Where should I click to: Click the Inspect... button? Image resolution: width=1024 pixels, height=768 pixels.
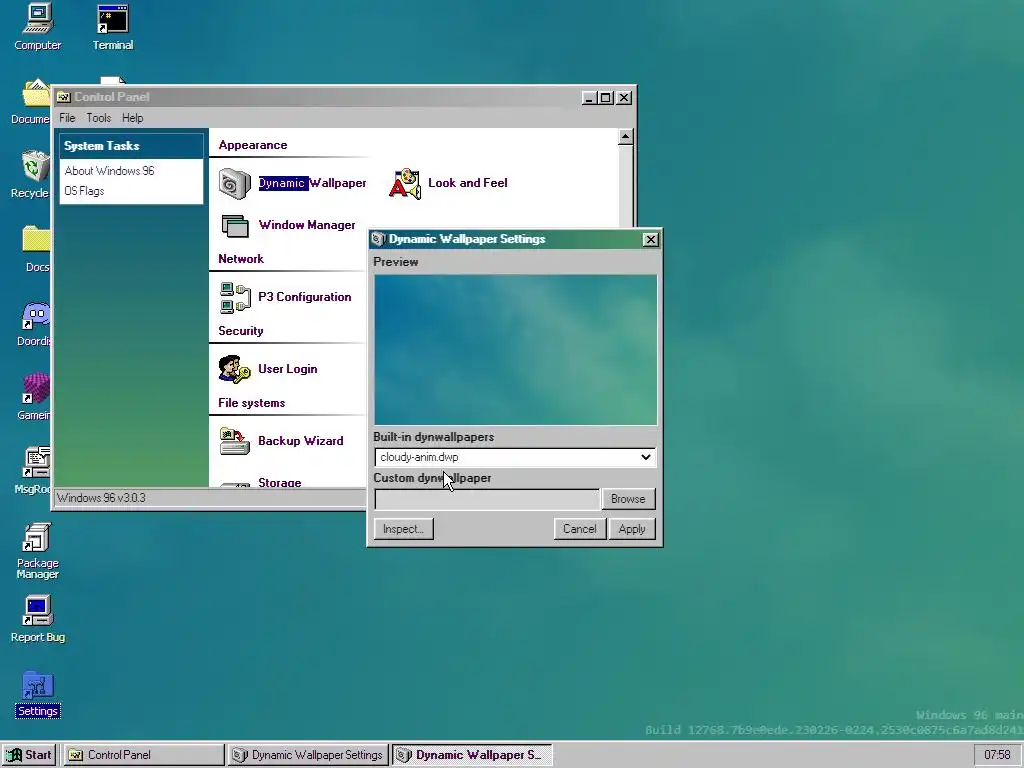[x=404, y=529]
